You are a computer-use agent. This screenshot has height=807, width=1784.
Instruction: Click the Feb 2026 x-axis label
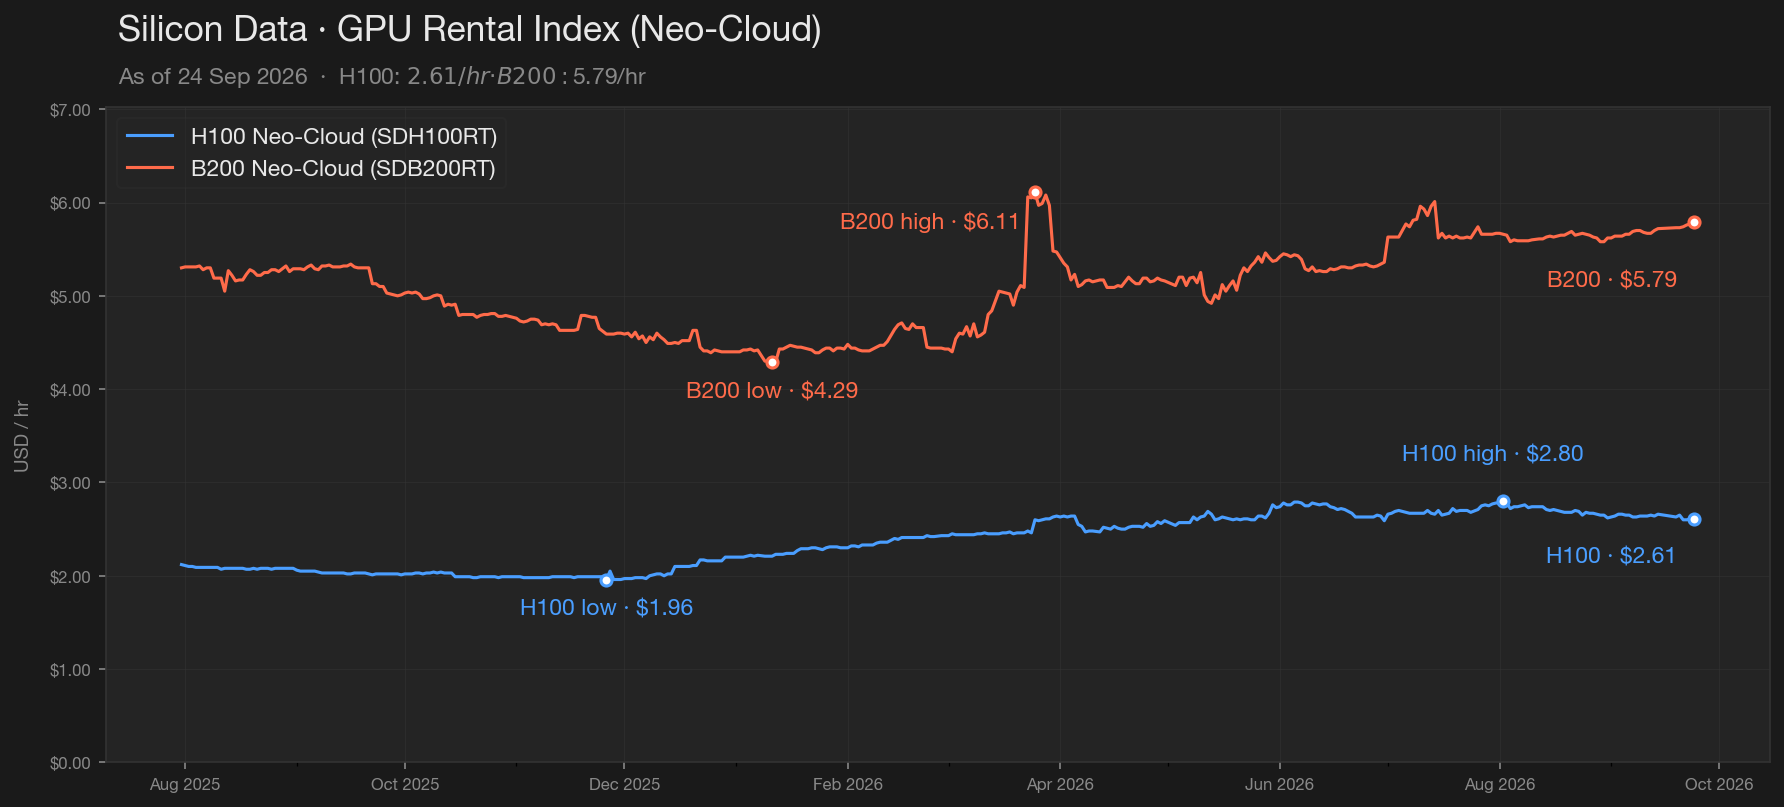click(848, 784)
